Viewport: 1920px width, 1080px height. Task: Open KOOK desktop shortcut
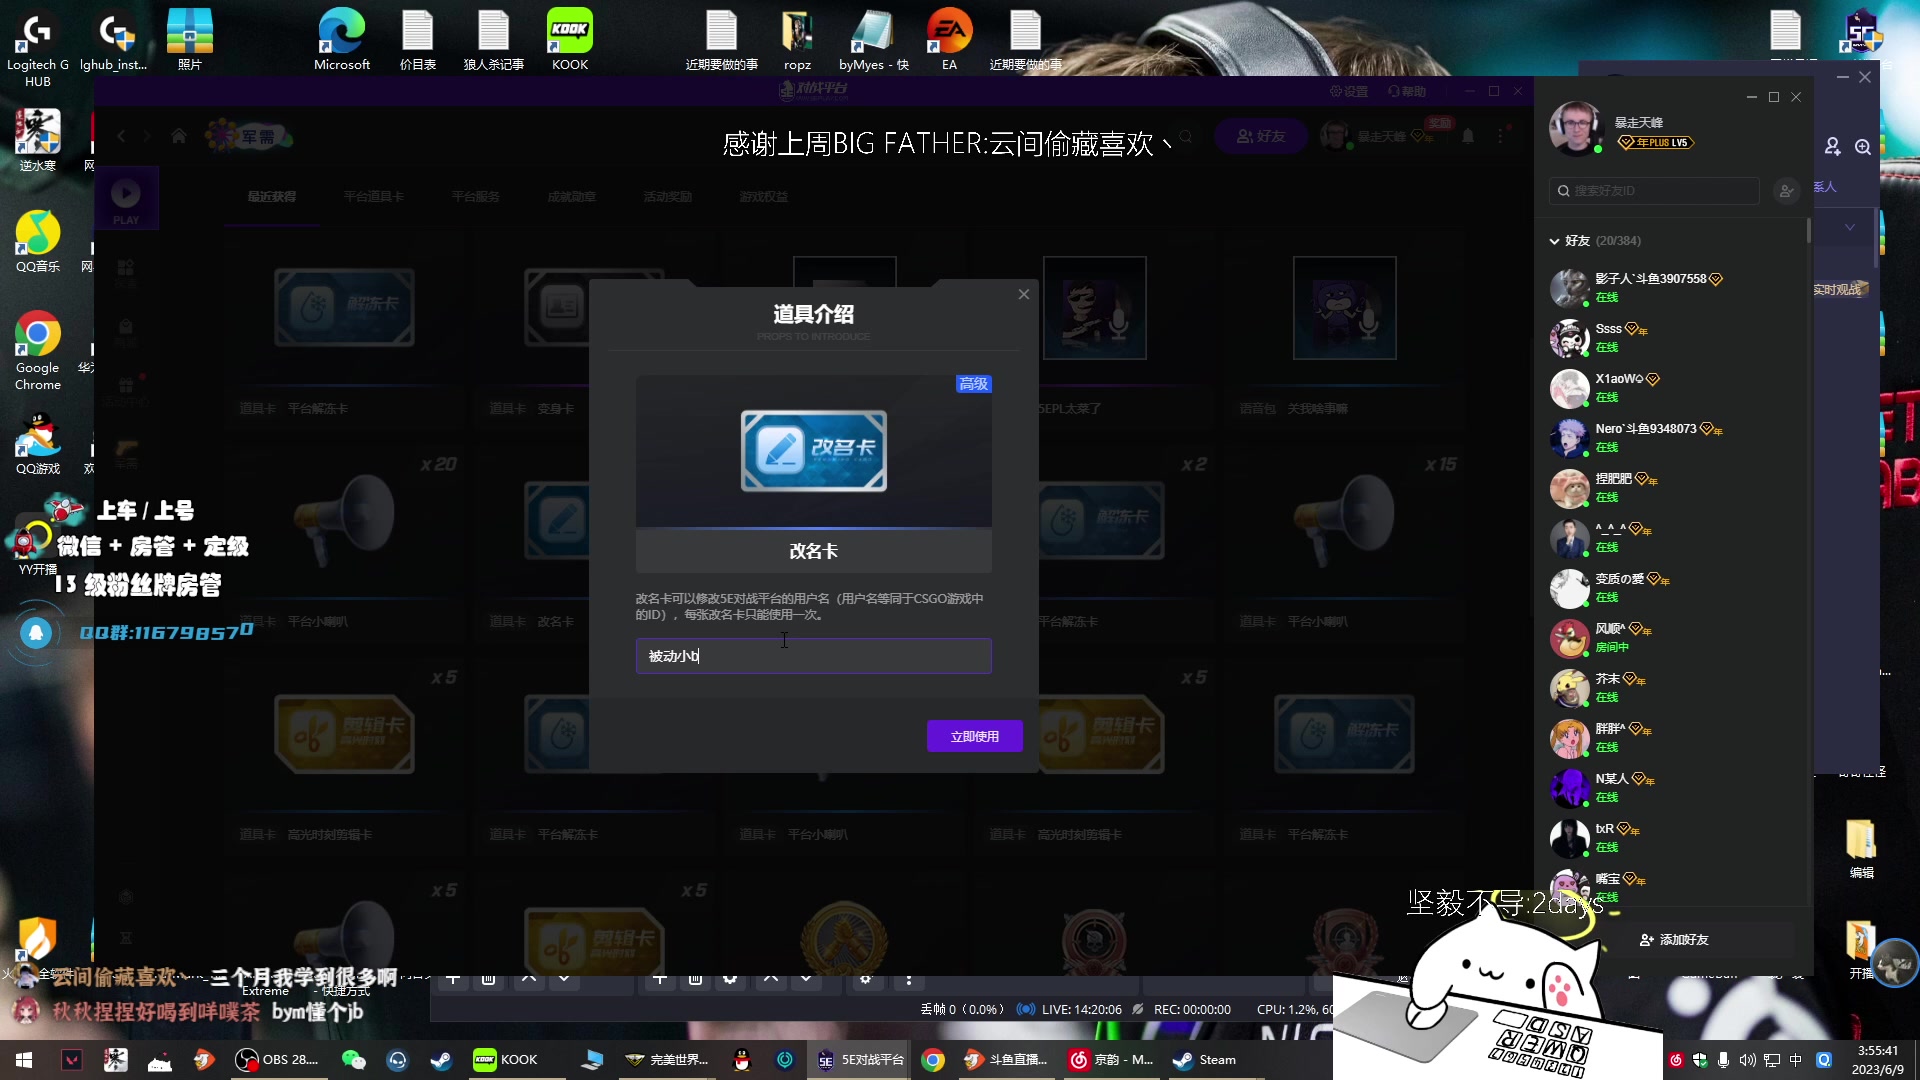pyautogui.click(x=570, y=40)
